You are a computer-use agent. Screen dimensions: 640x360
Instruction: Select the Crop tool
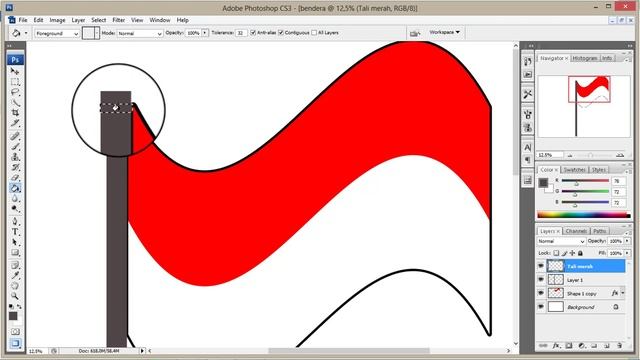[15, 113]
